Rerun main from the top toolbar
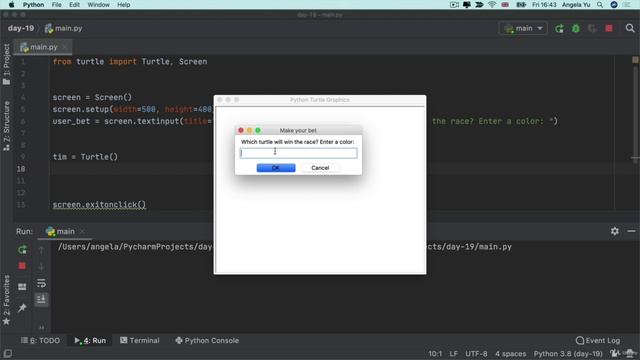The image size is (640, 360). click(x=559, y=29)
